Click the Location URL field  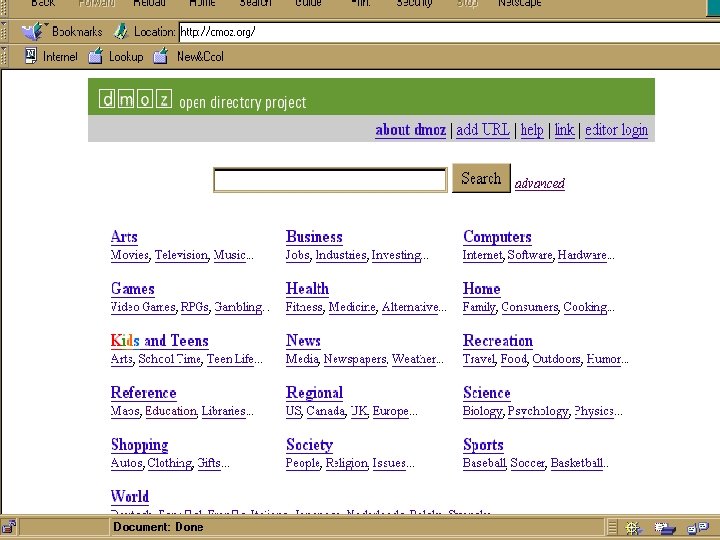tap(449, 32)
